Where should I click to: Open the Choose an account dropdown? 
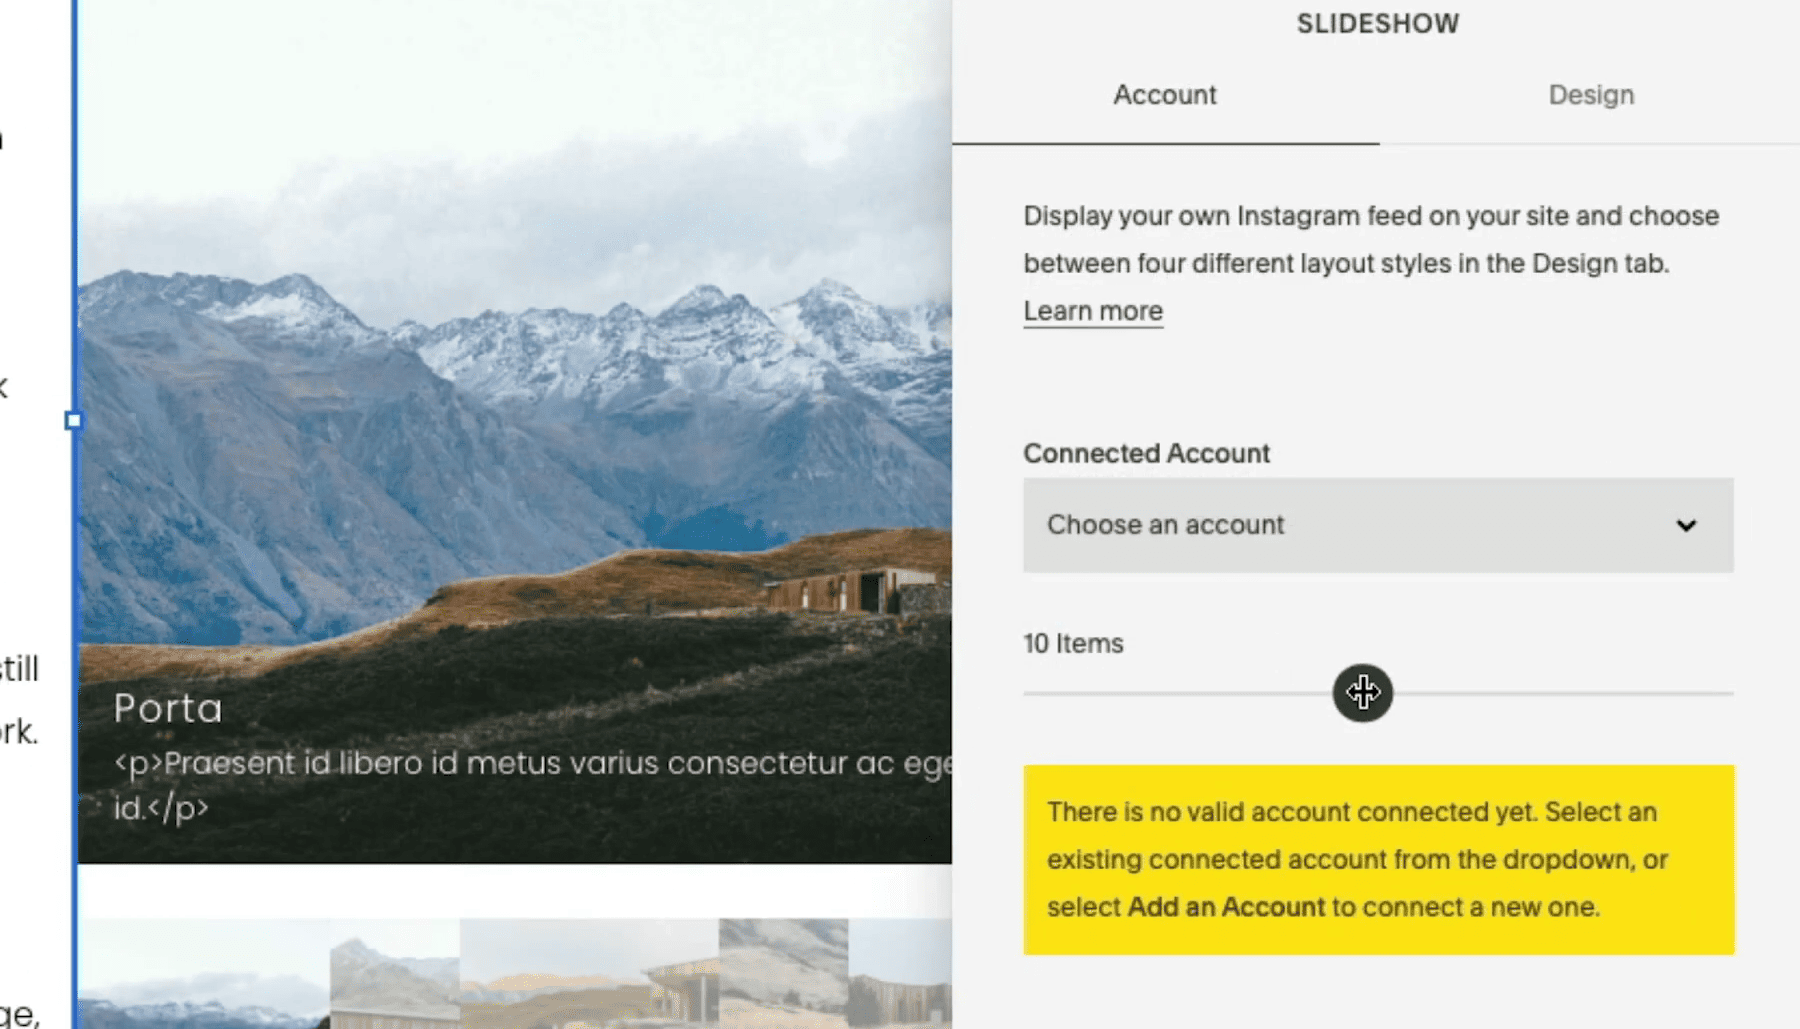pos(1378,525)
